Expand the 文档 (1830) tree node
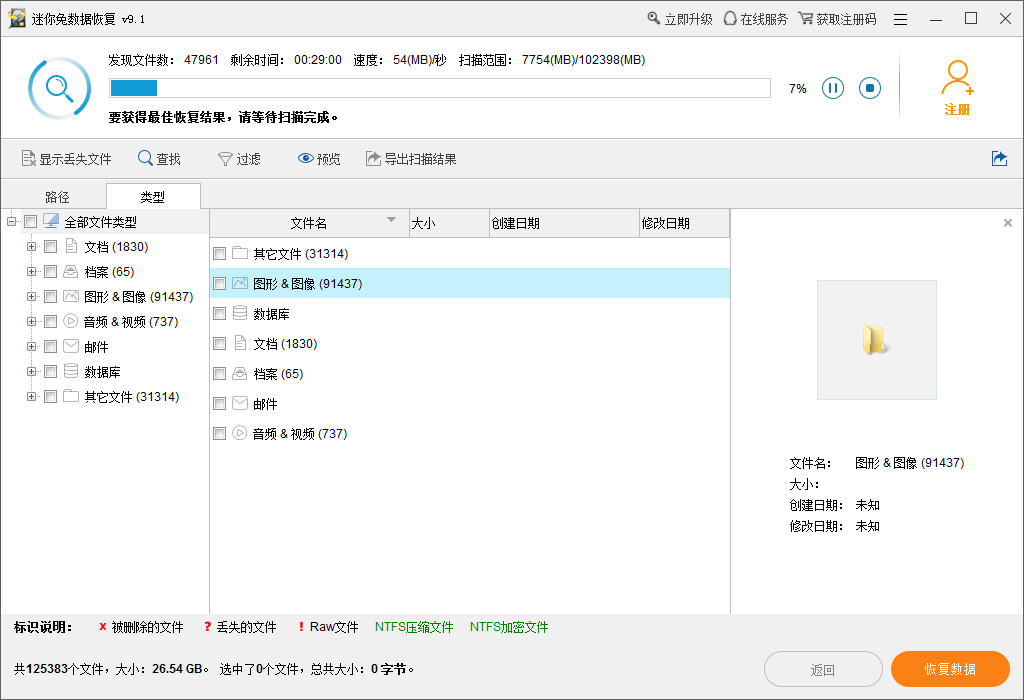The image size is (1024, 700). point(31,246)
